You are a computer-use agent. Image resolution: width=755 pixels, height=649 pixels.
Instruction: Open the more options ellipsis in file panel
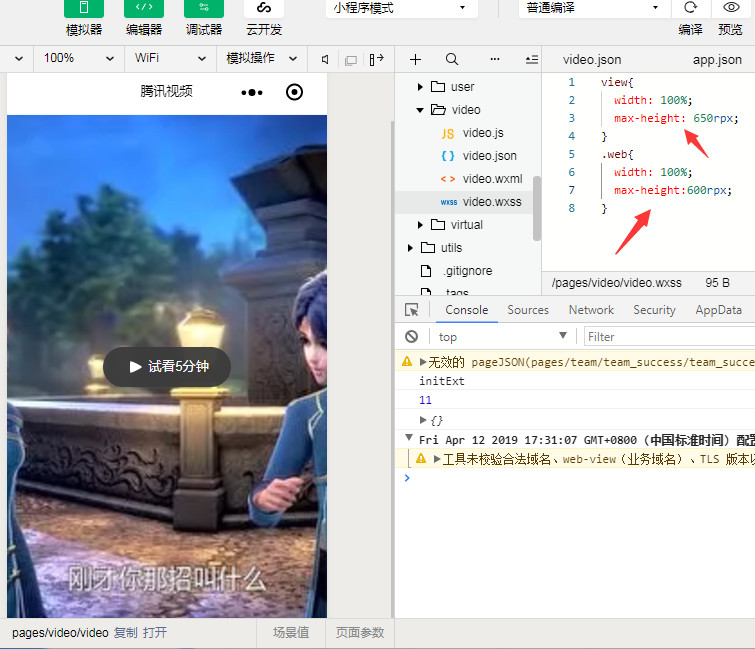[x=495, y=59]
